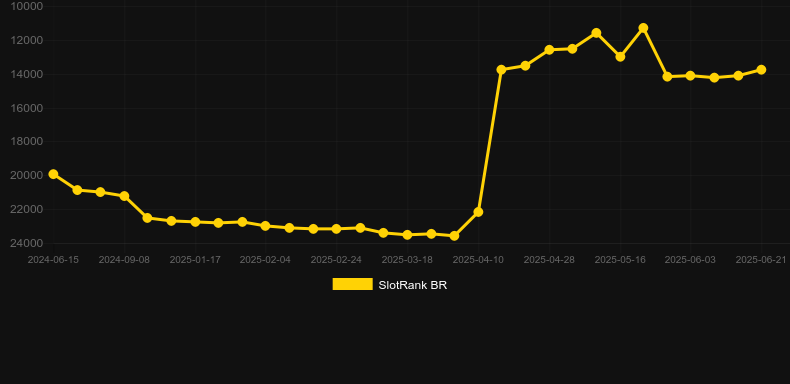
Task: Click the 16000 y-axis label
Action: point(26,108)
